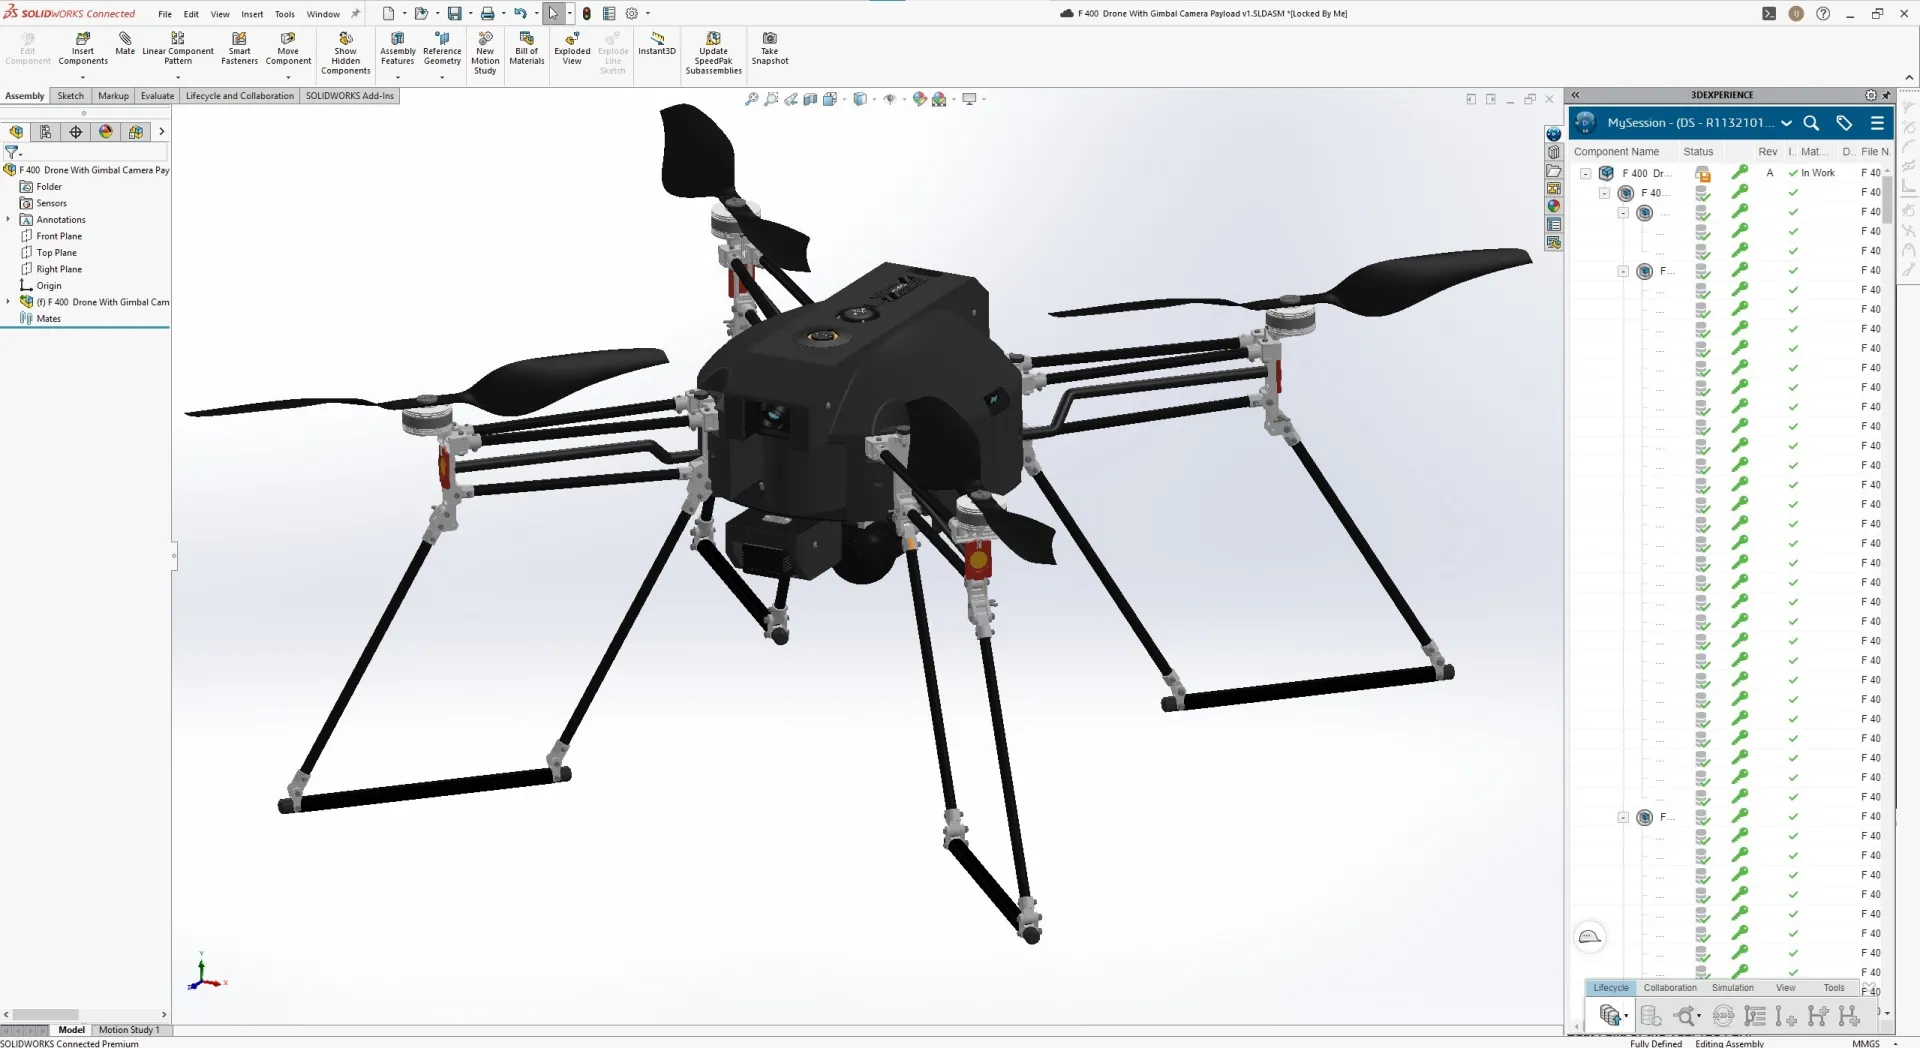This screenshot has height=1048, width=1920.
Task: Toggle Show Hidden Components
Action: tap(345, 51)
